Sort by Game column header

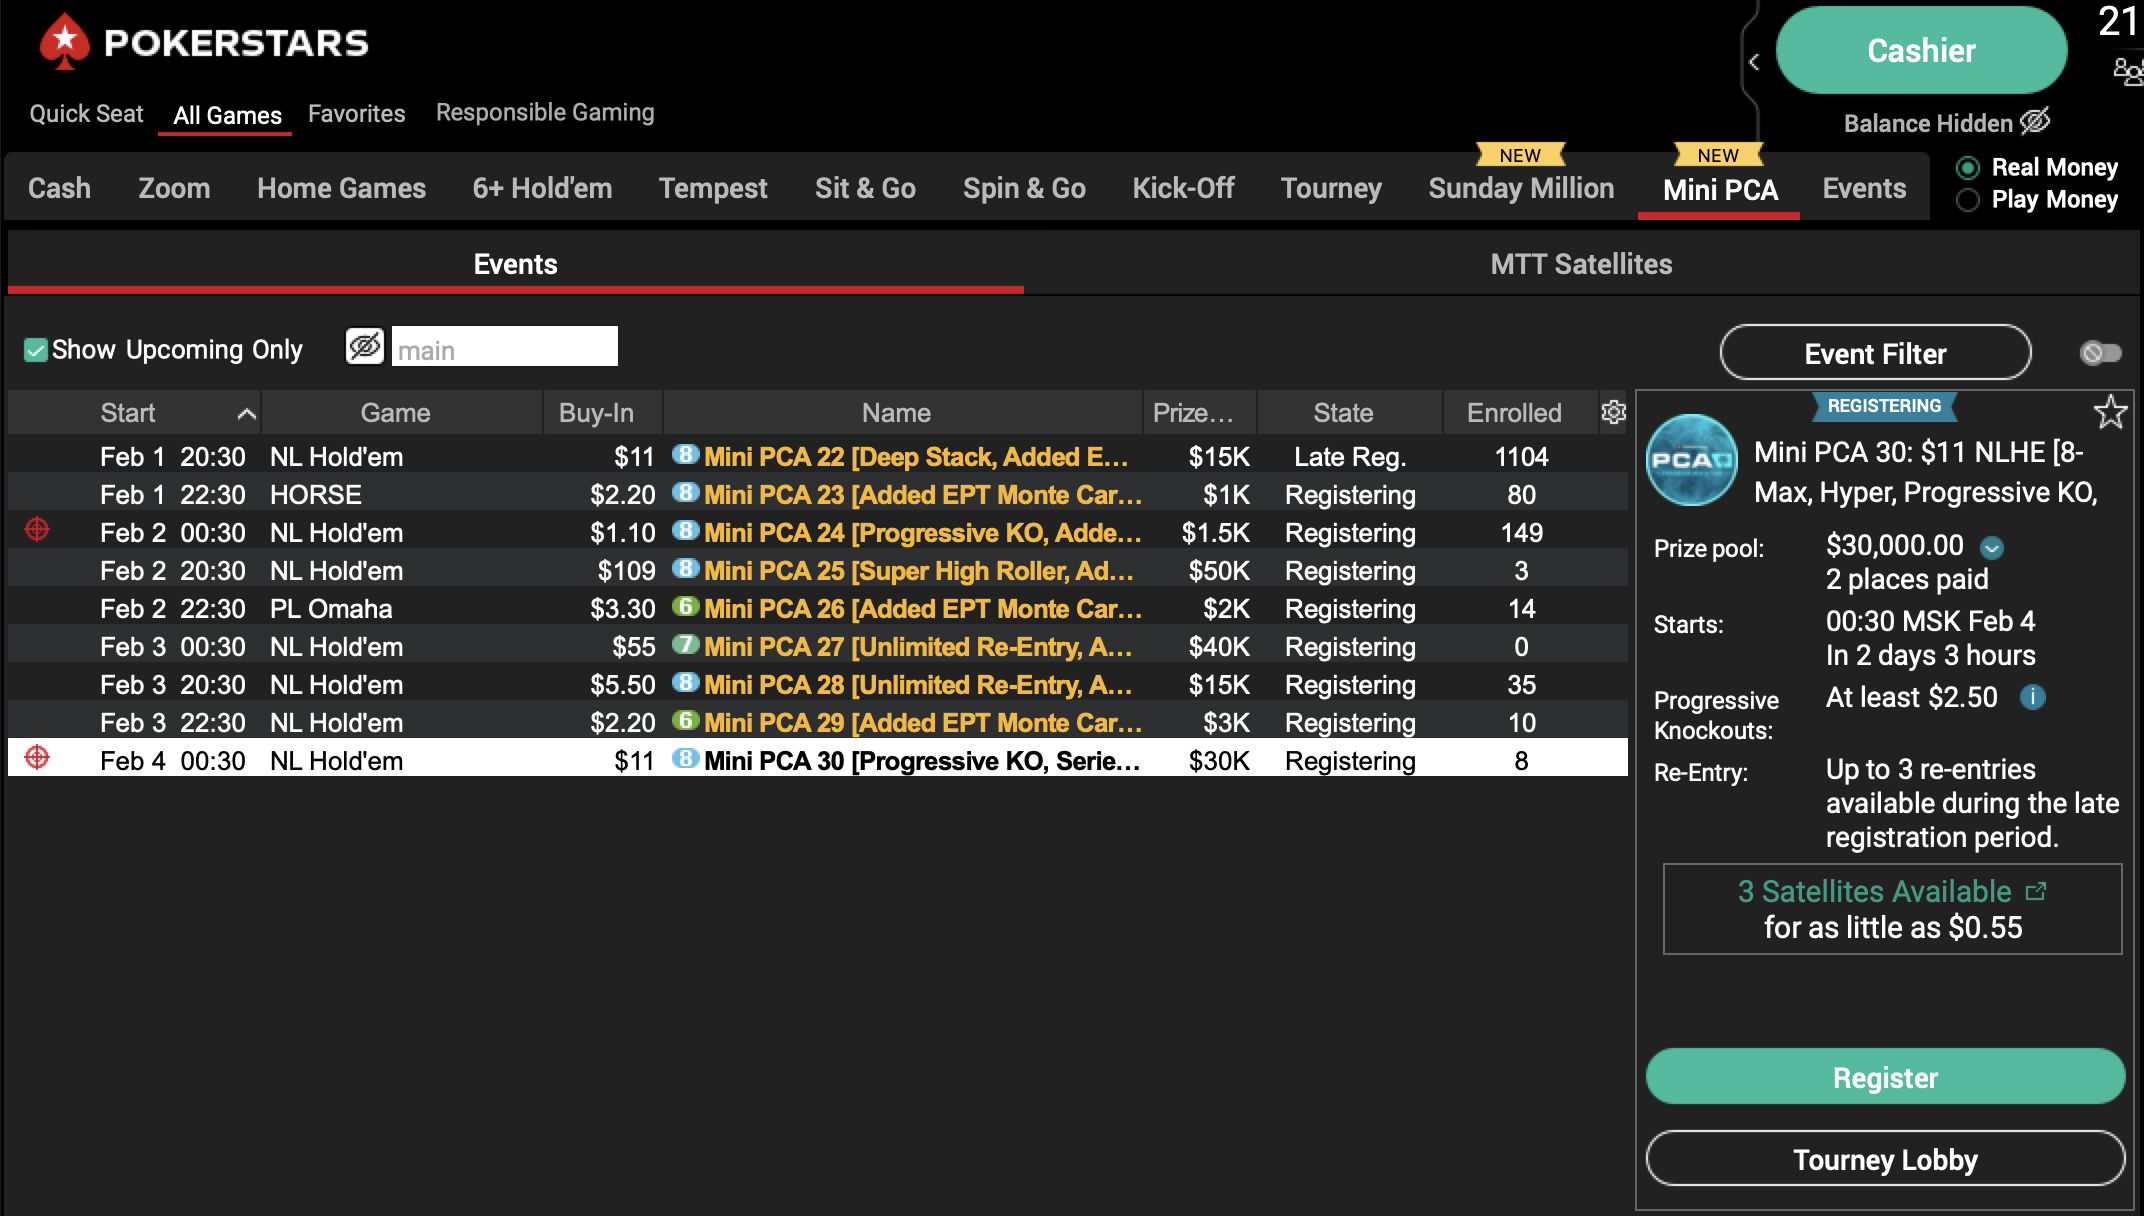395,413
